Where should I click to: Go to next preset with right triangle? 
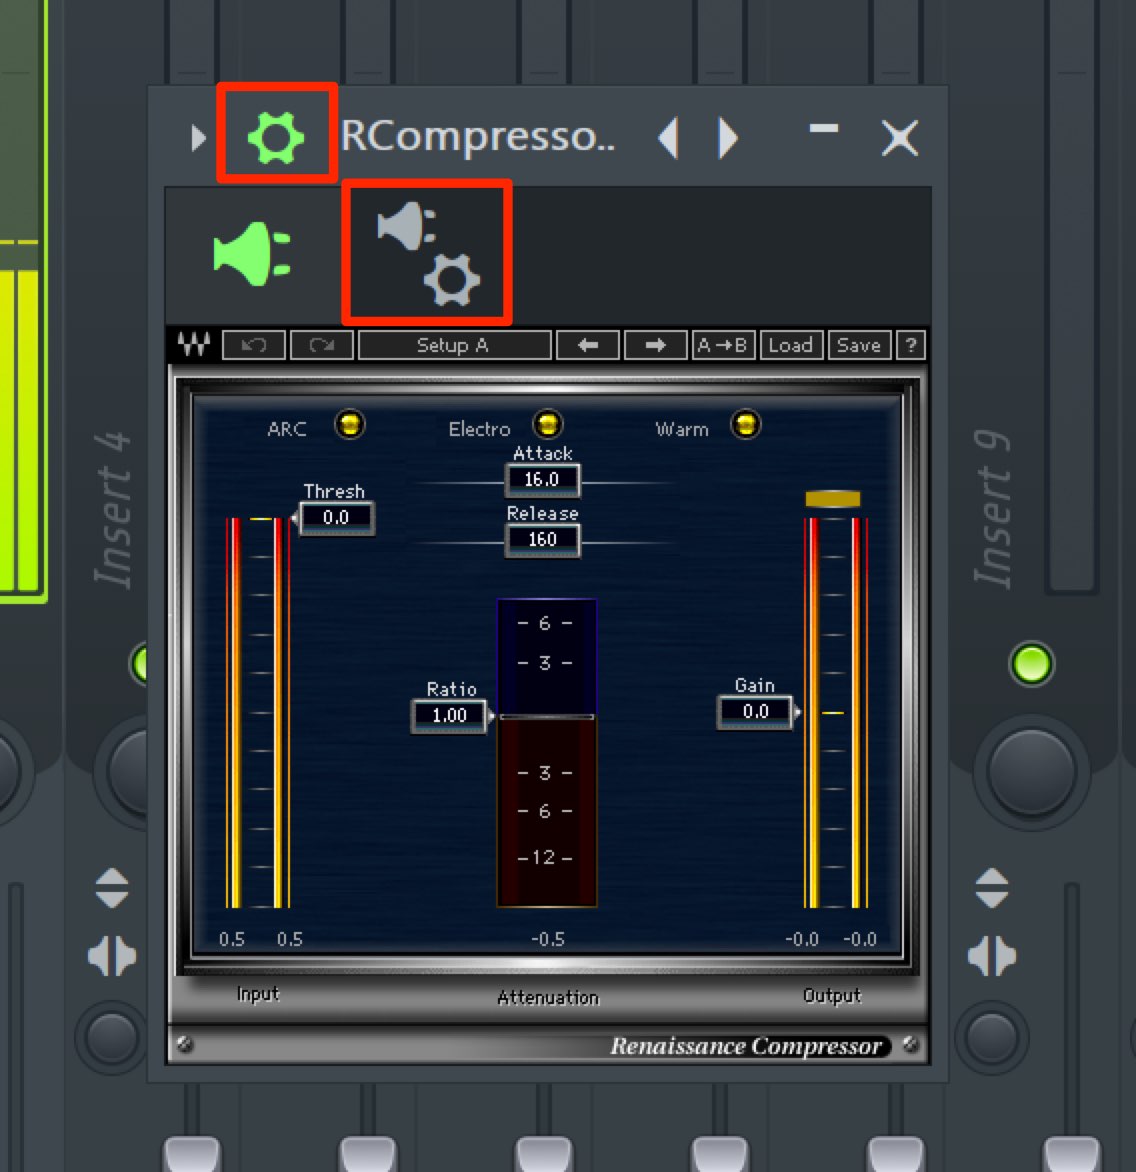coord(727,138)
